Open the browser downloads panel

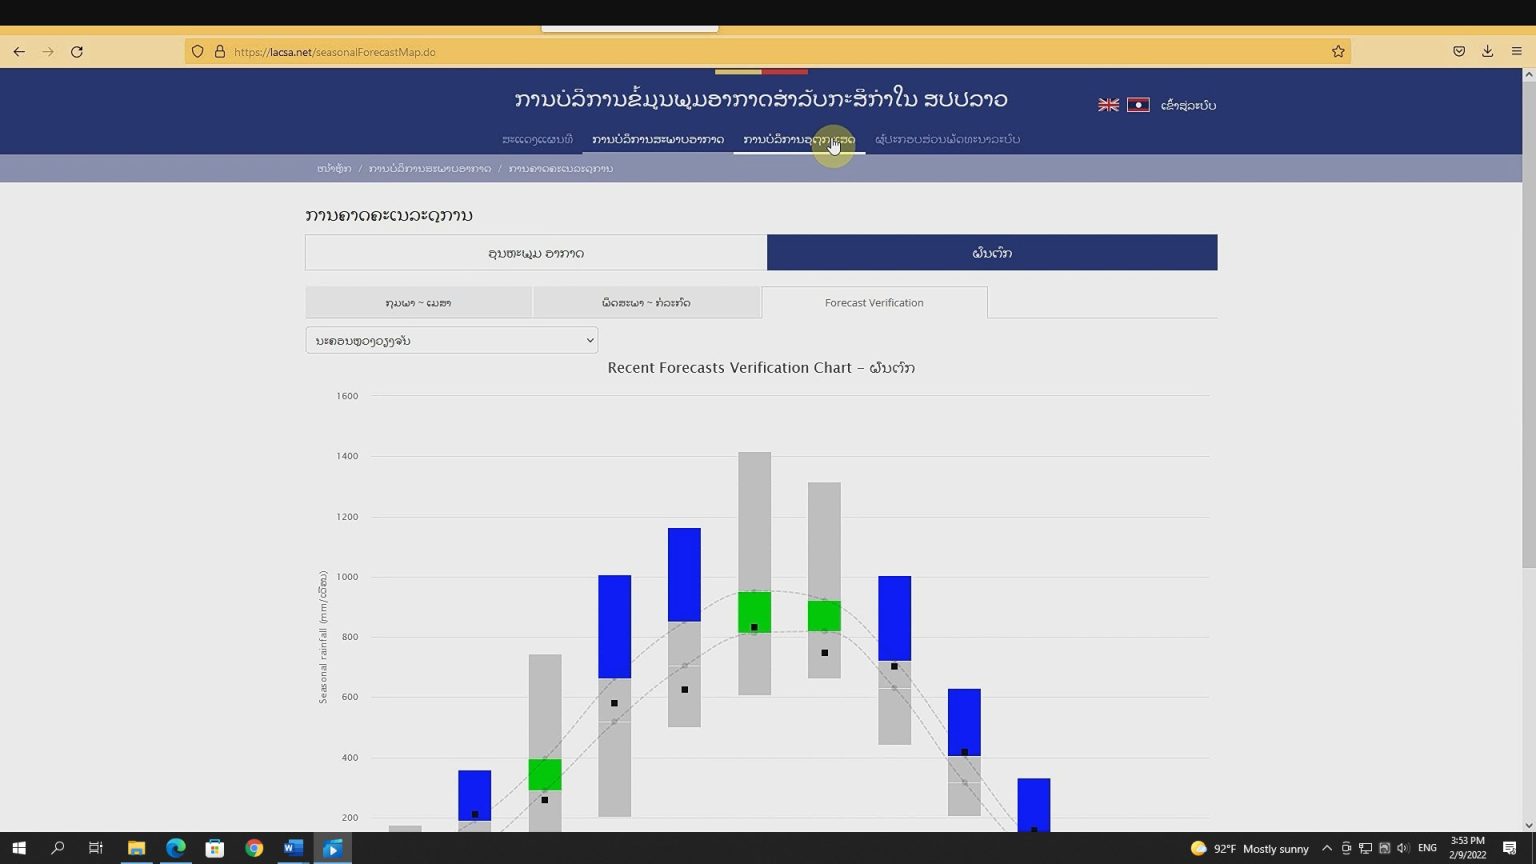pyautogui.click(x=1488, y=52)
